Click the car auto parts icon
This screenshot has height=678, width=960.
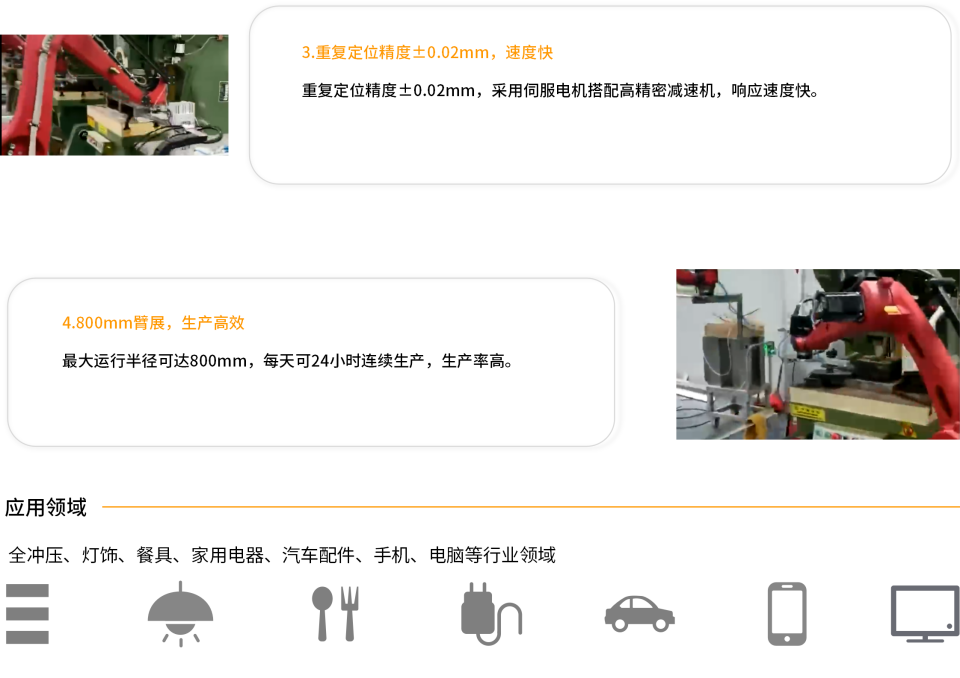click(x=639, y=614)
